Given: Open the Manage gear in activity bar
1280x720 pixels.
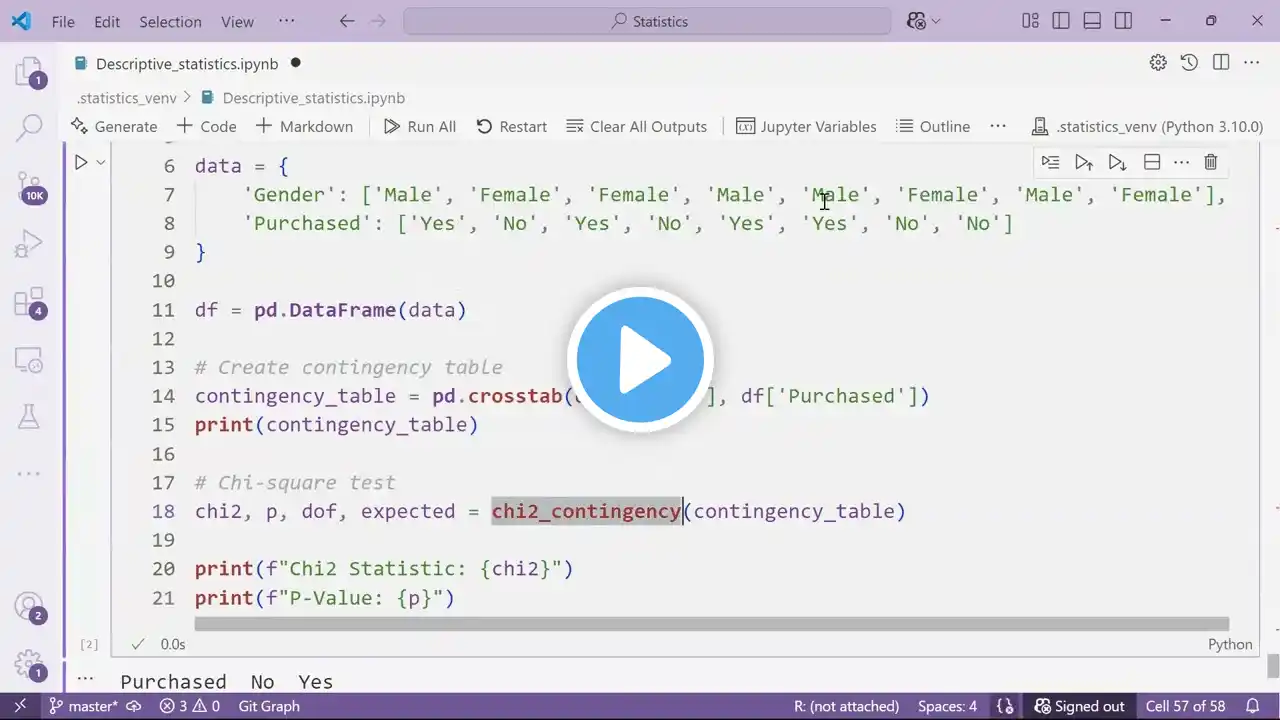Looking at the screenshot, I should [29, 664].
